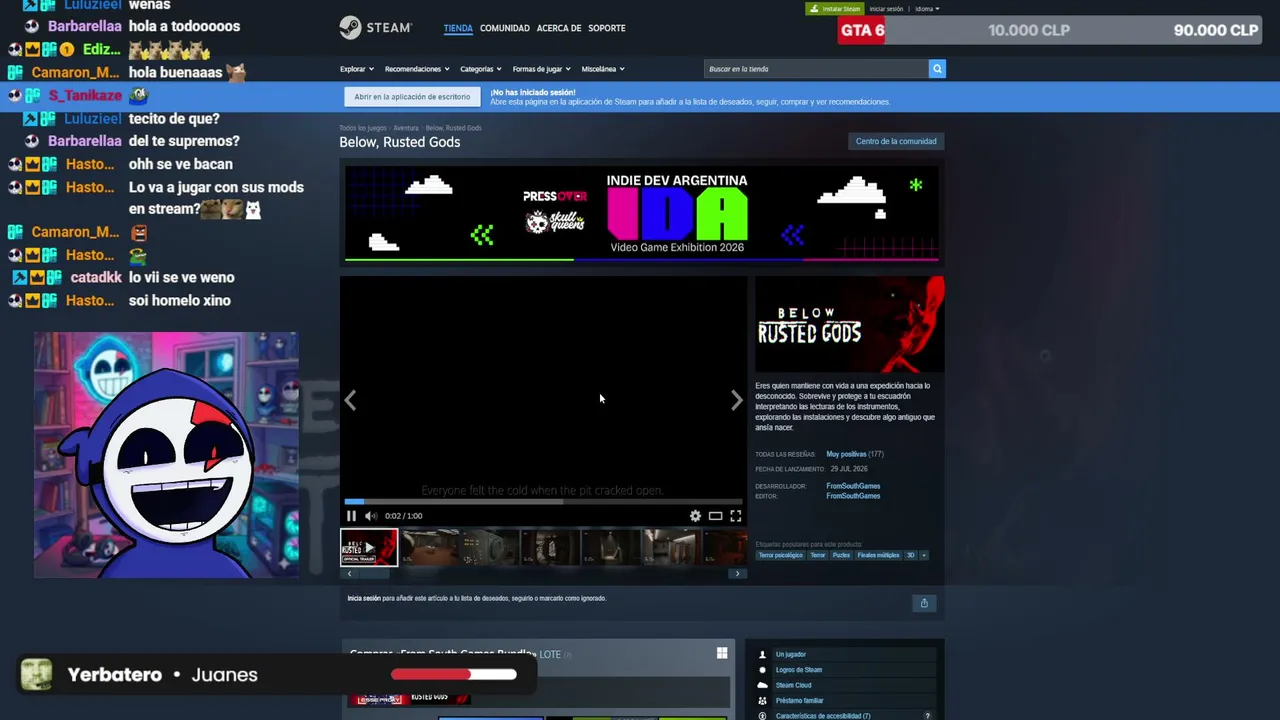Click the Steam Cloud cloud icon
Viewport: 1280px width, 720px height.
pyautogui.click(x=763, y=685)
